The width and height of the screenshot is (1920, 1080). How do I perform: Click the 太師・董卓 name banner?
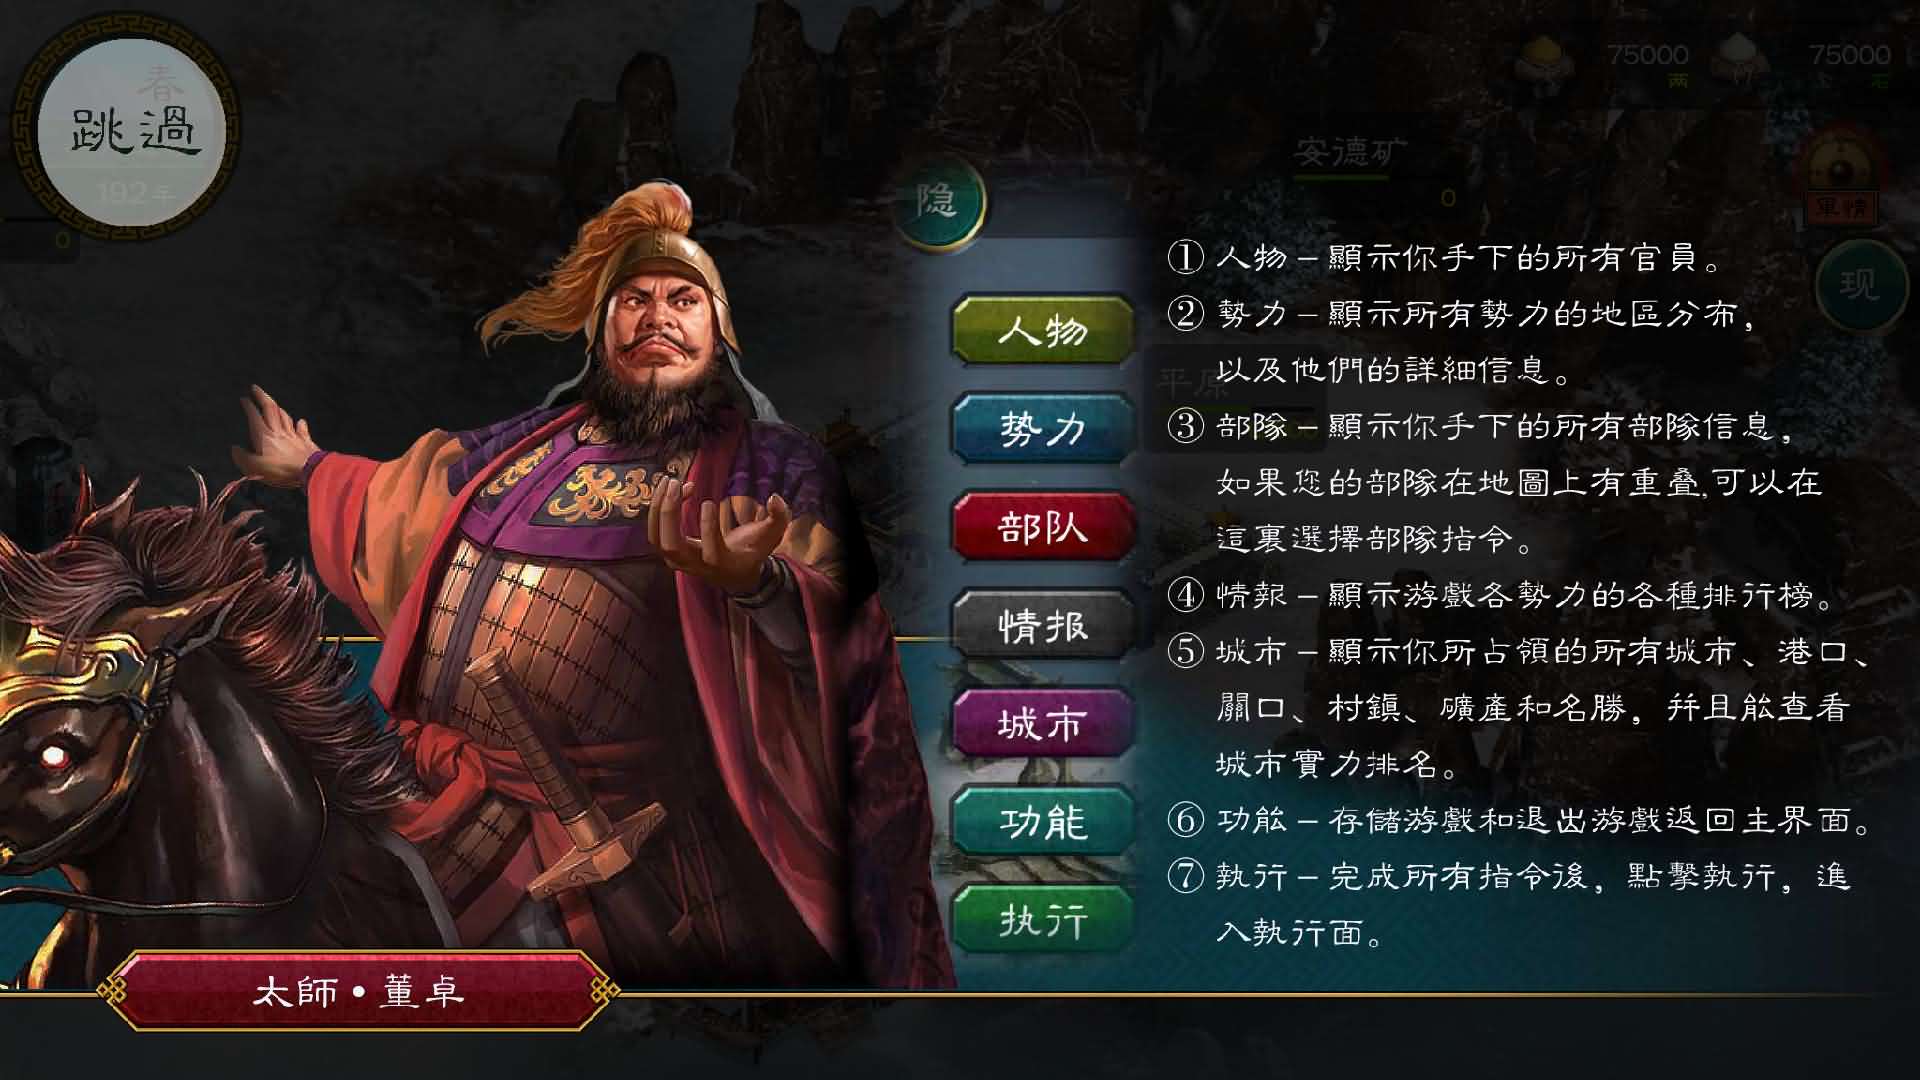pyautogui.click(x=358, y=991)
